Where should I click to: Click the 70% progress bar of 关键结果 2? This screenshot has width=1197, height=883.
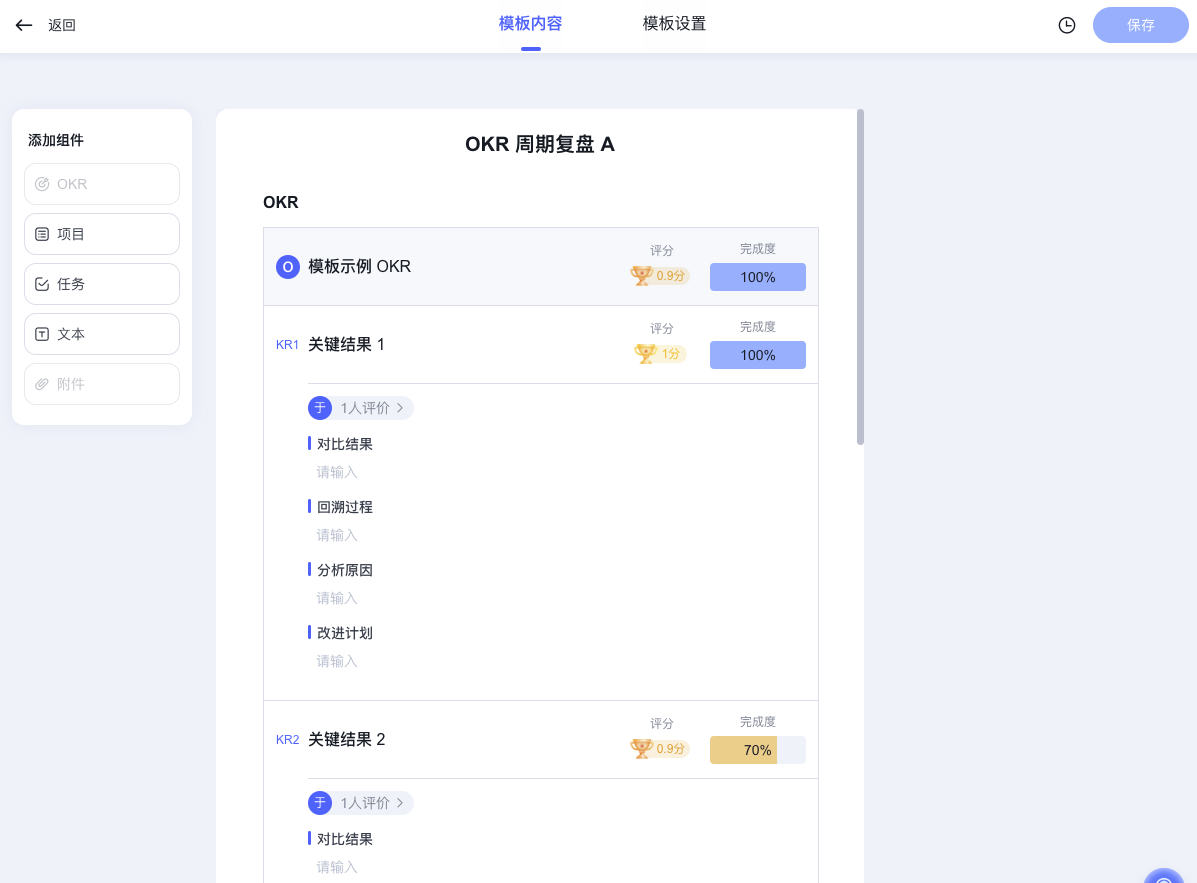(757, 750)
